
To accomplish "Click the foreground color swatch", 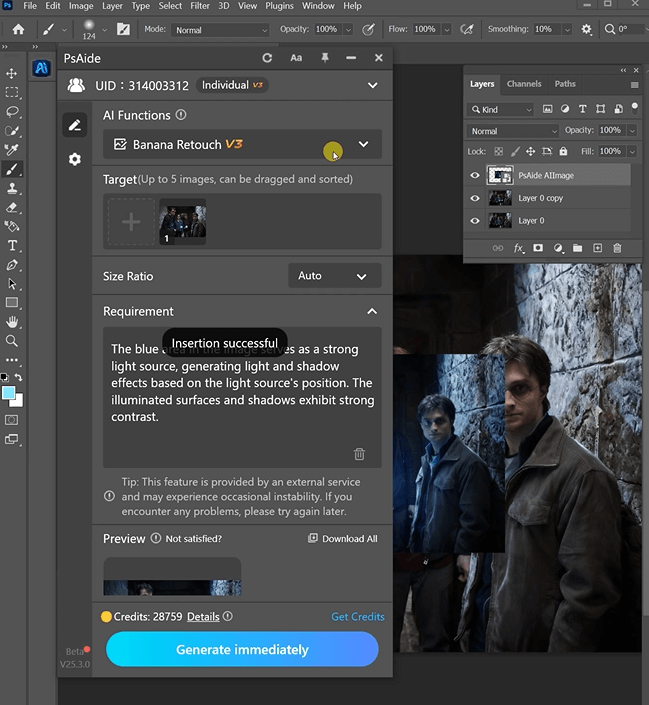I will click(x=9, y=393).
